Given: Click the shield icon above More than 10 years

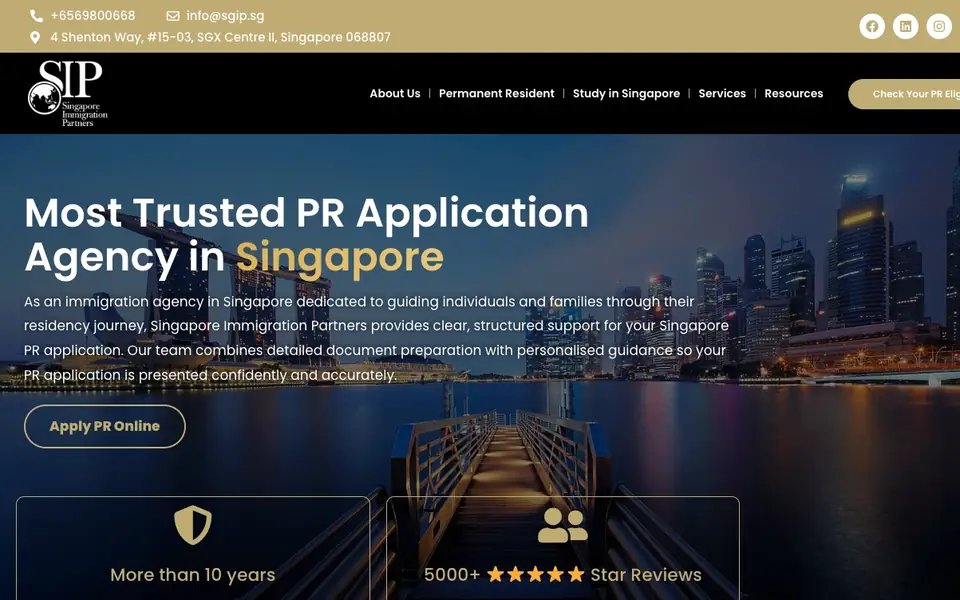Looking at the screenshot, I should pos(193,525).
